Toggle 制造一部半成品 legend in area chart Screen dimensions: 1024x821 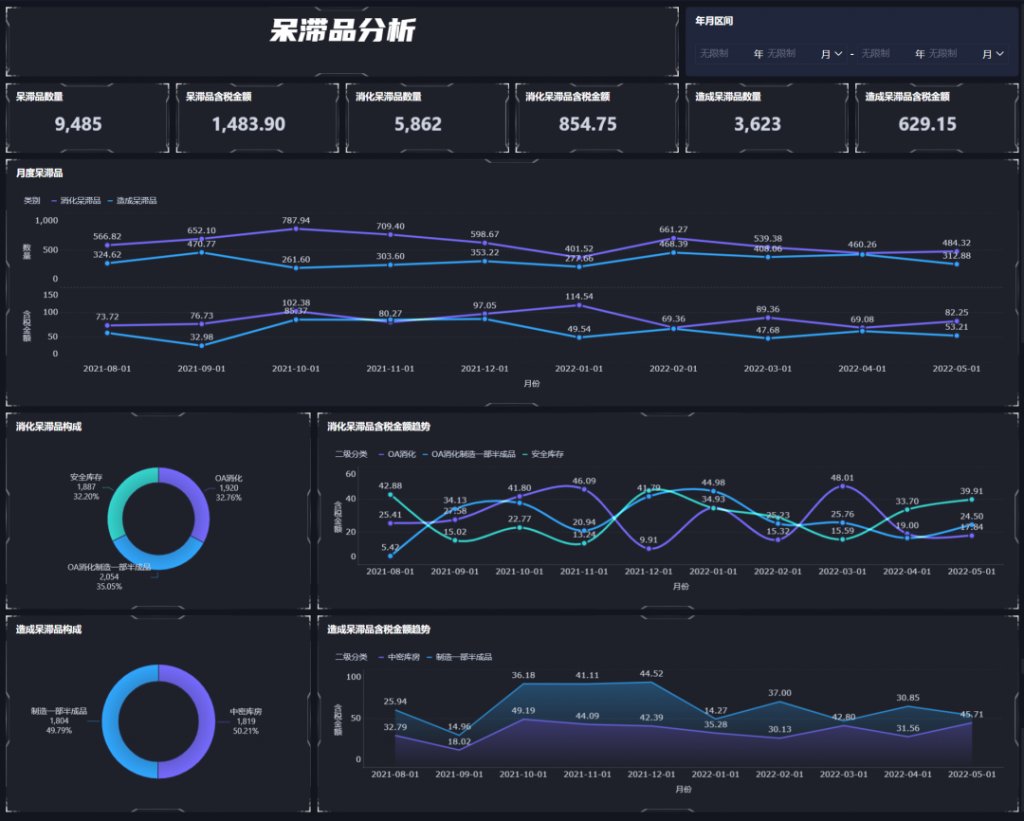click(x=464, y=657)
